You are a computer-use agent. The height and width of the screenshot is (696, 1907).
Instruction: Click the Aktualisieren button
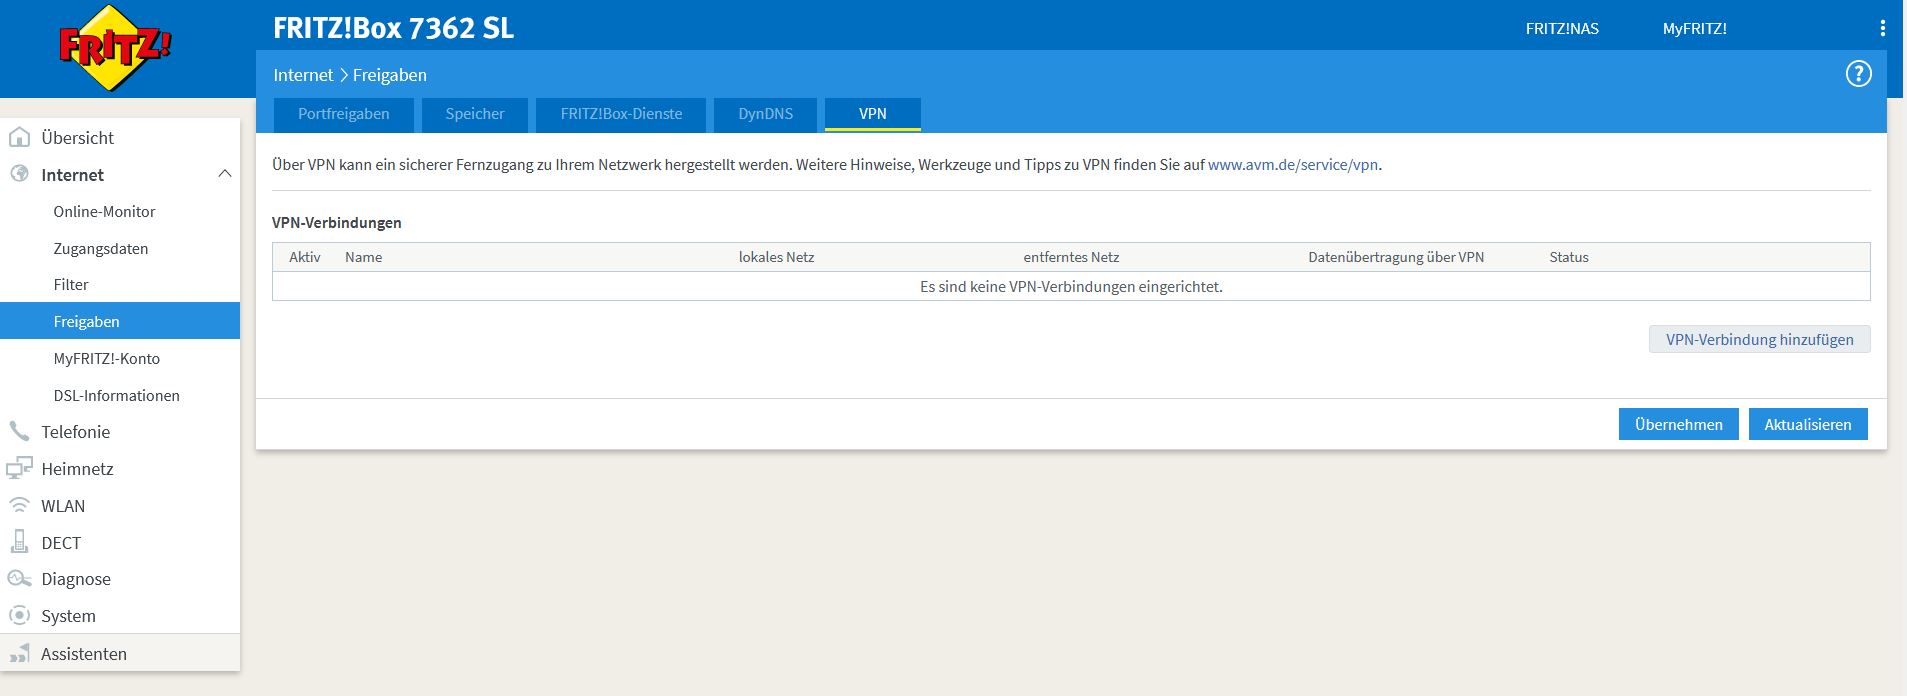pyautogui.click(x=1808, y=424)
